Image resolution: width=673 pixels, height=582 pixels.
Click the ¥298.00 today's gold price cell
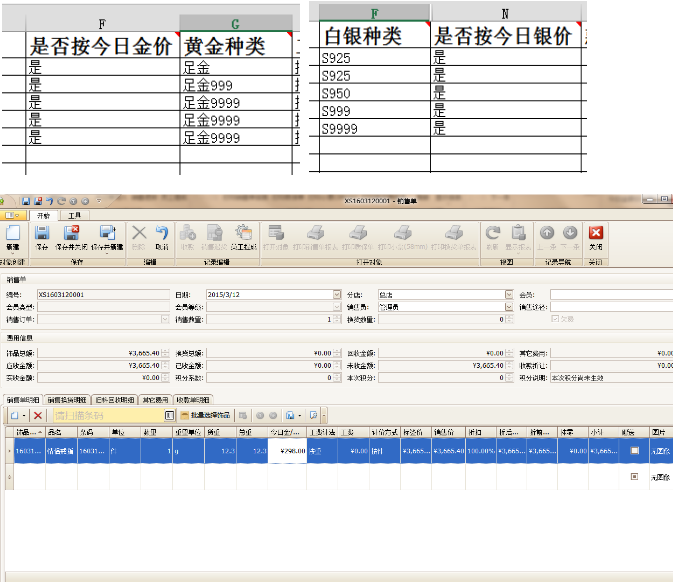click(x=287, y=451)
